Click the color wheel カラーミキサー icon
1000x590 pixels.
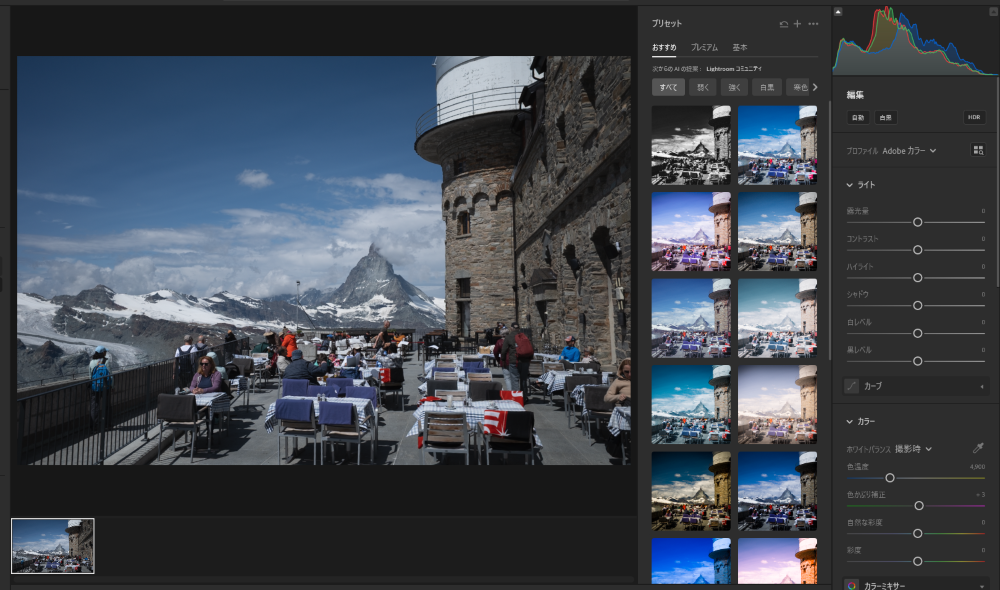[852, 586]
